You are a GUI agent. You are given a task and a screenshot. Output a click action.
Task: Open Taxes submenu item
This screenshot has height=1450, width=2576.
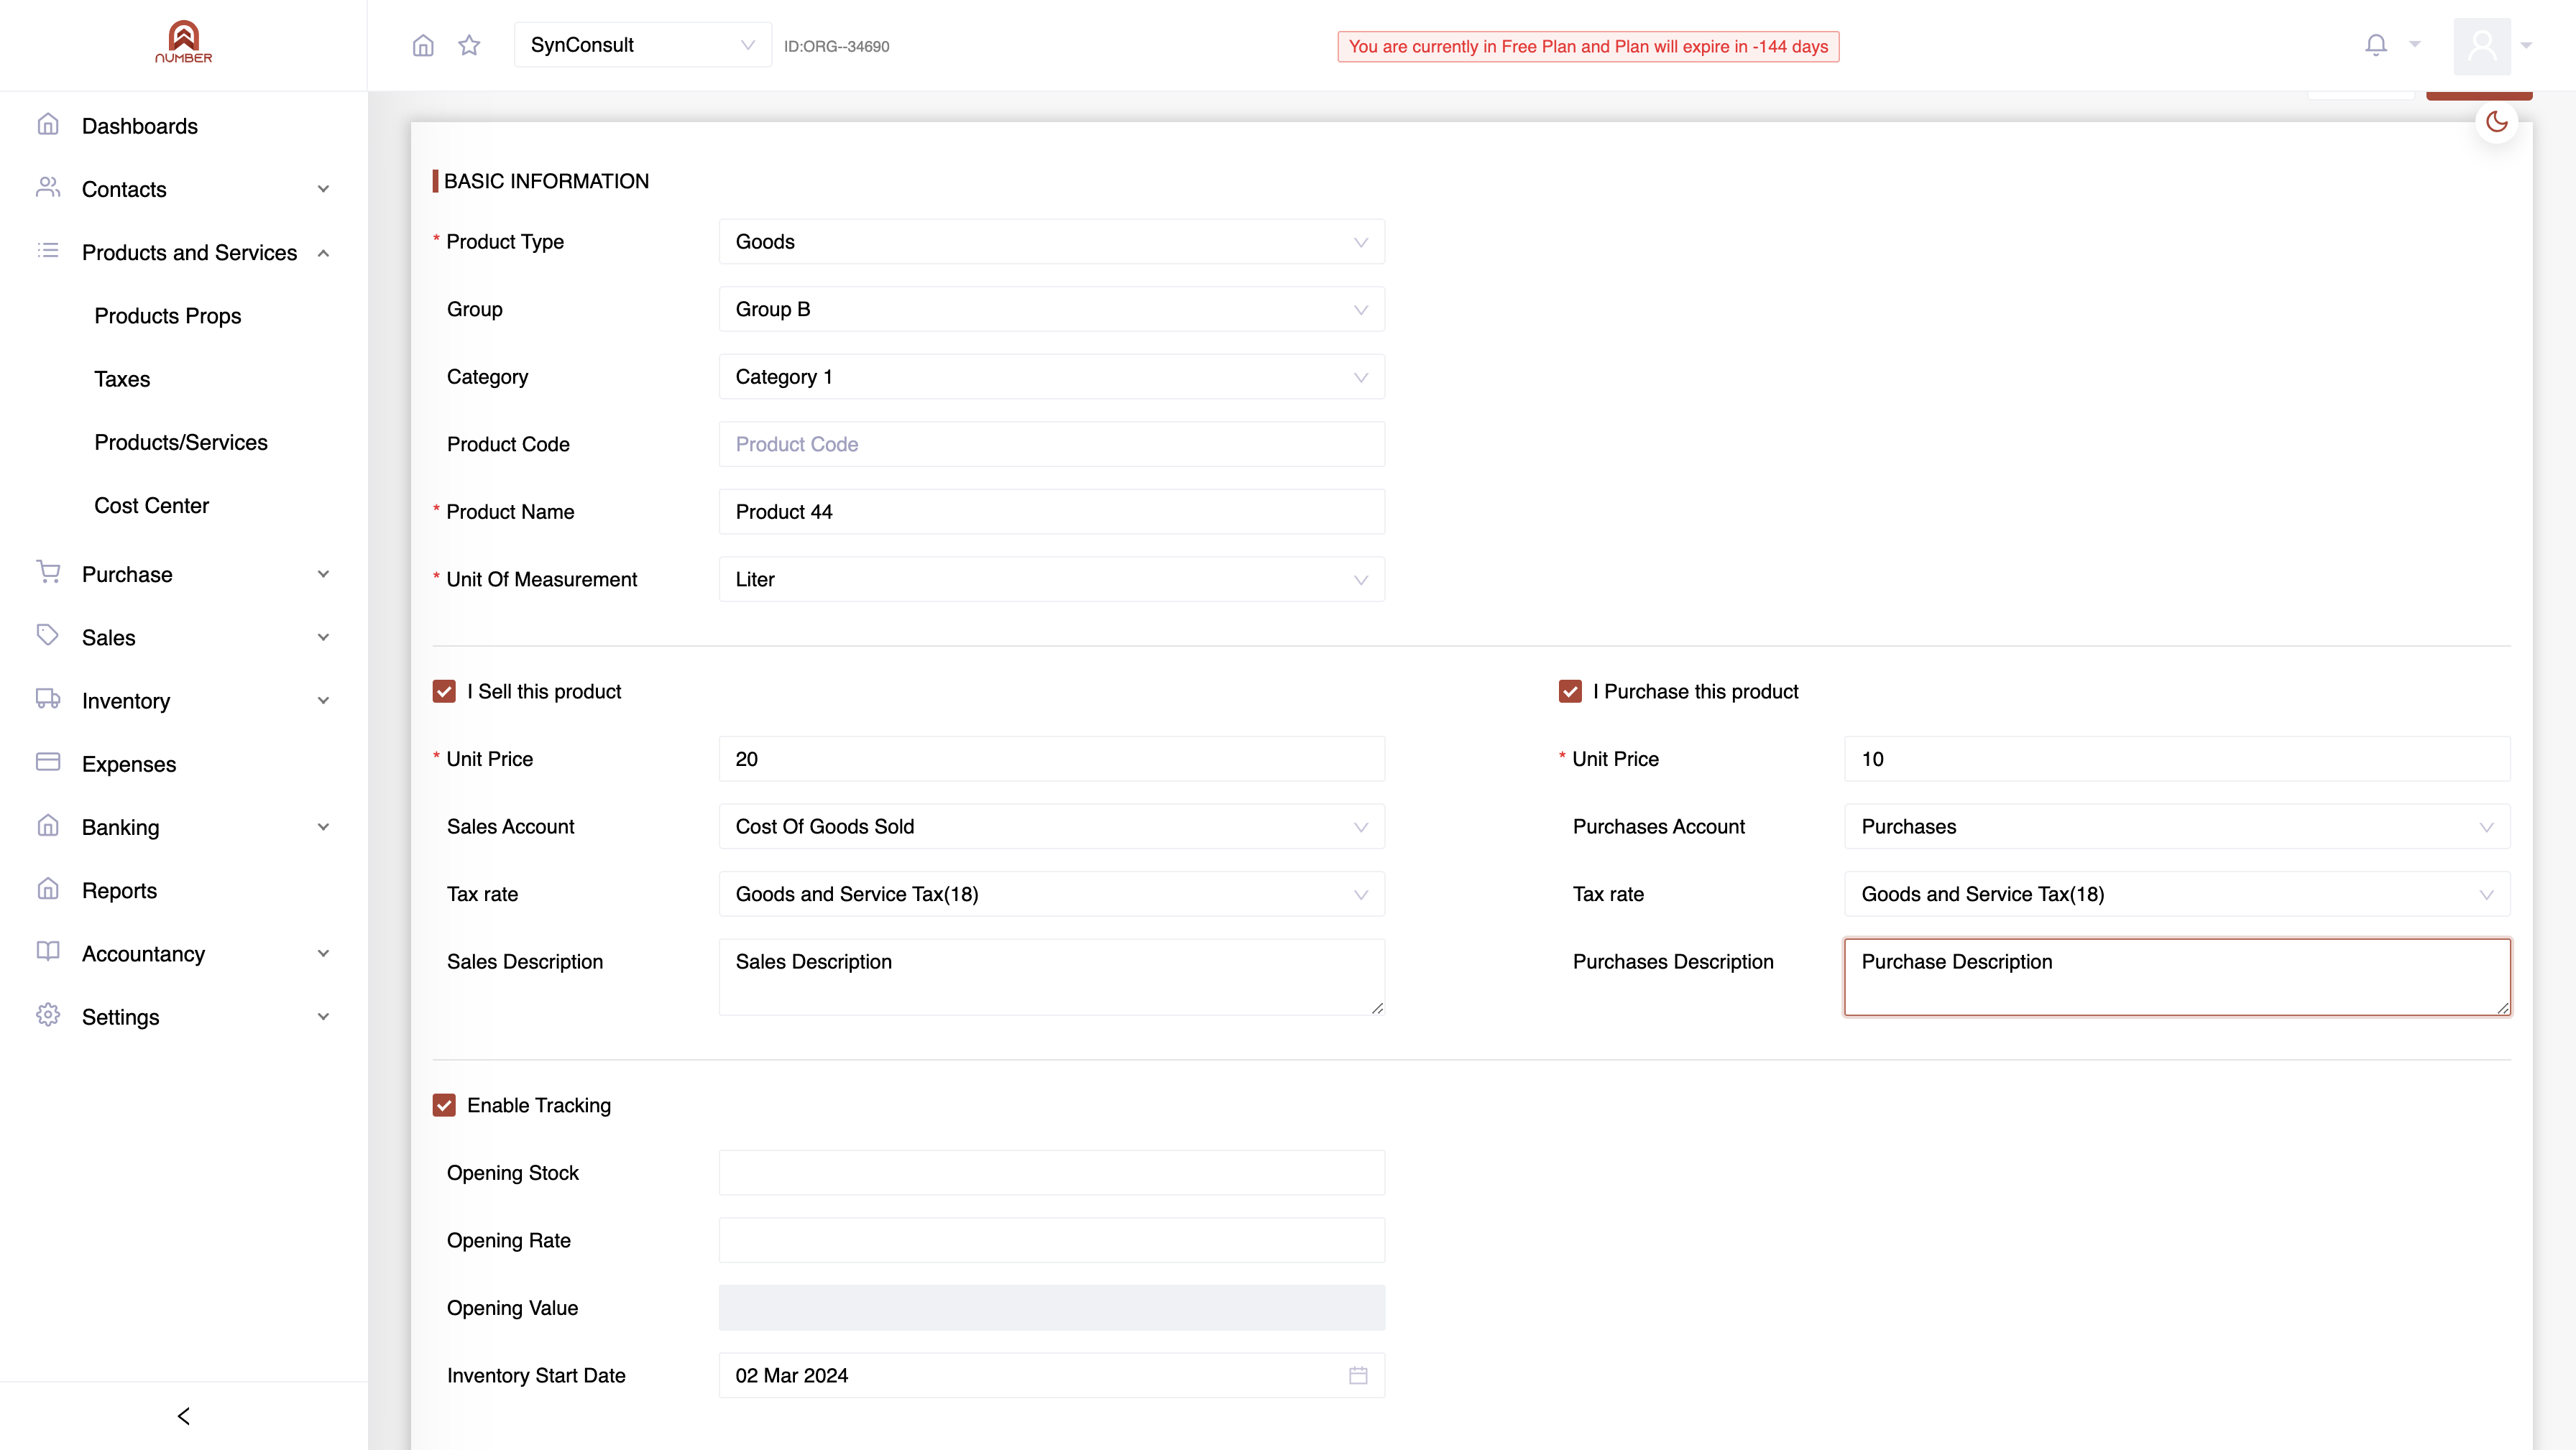pos(122,379)
